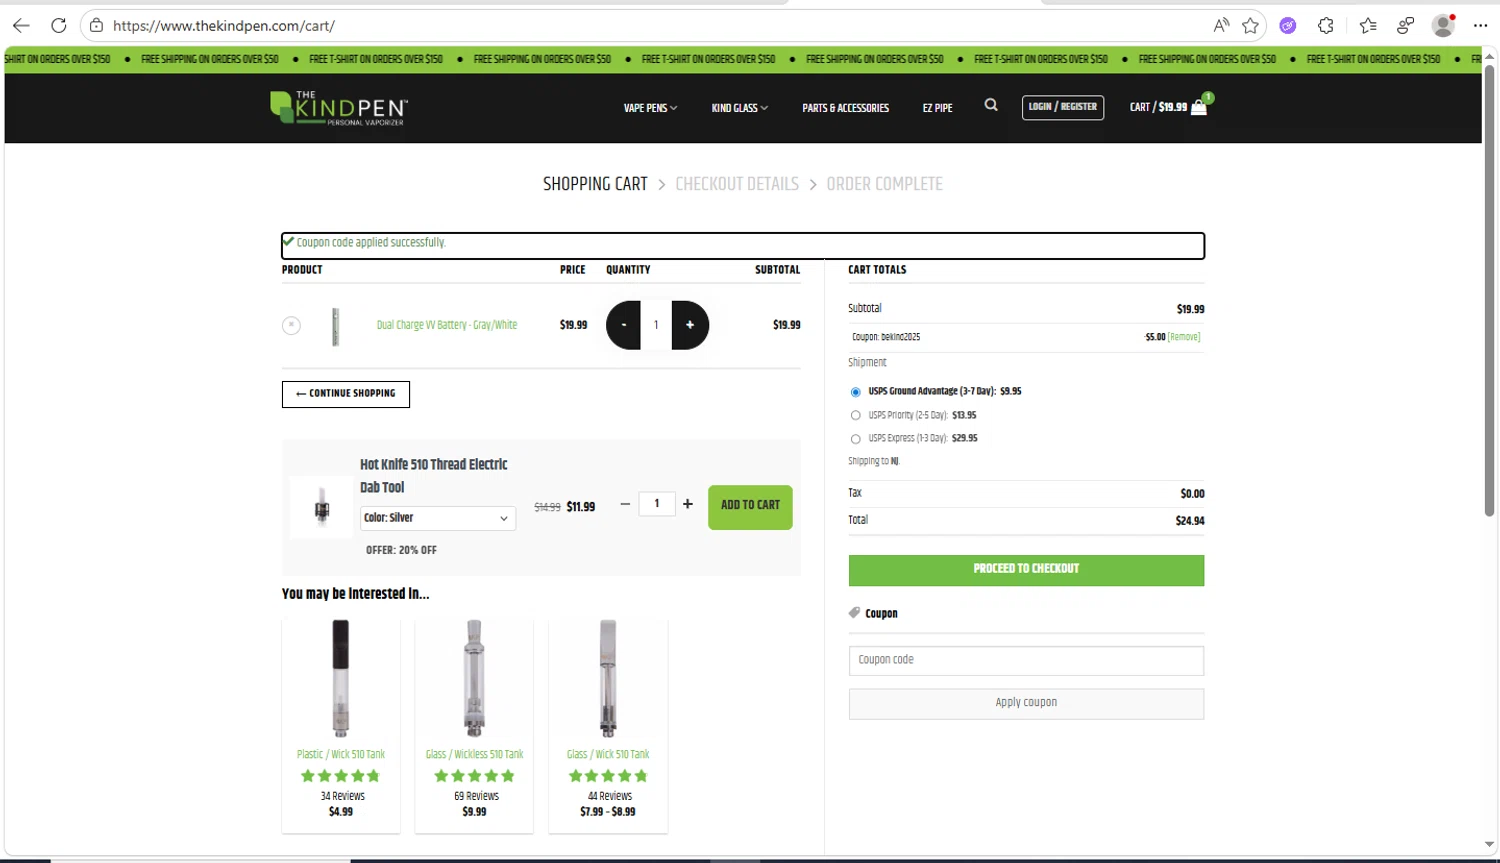This screenshot has width=1500, height=863.
Task: Select USPS Ground Advantage shipping
Action: (856, 392)
